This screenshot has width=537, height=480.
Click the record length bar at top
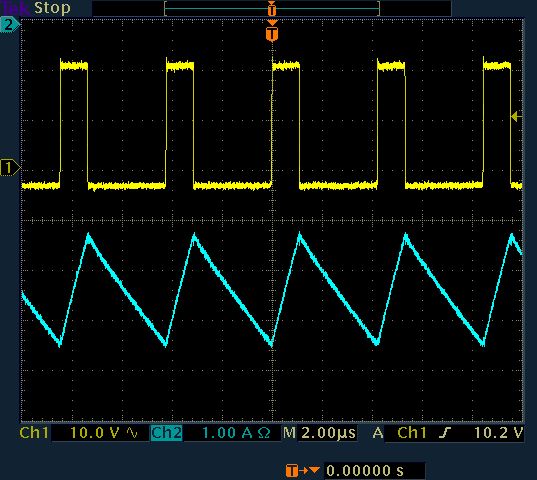(x=272, y=9)
